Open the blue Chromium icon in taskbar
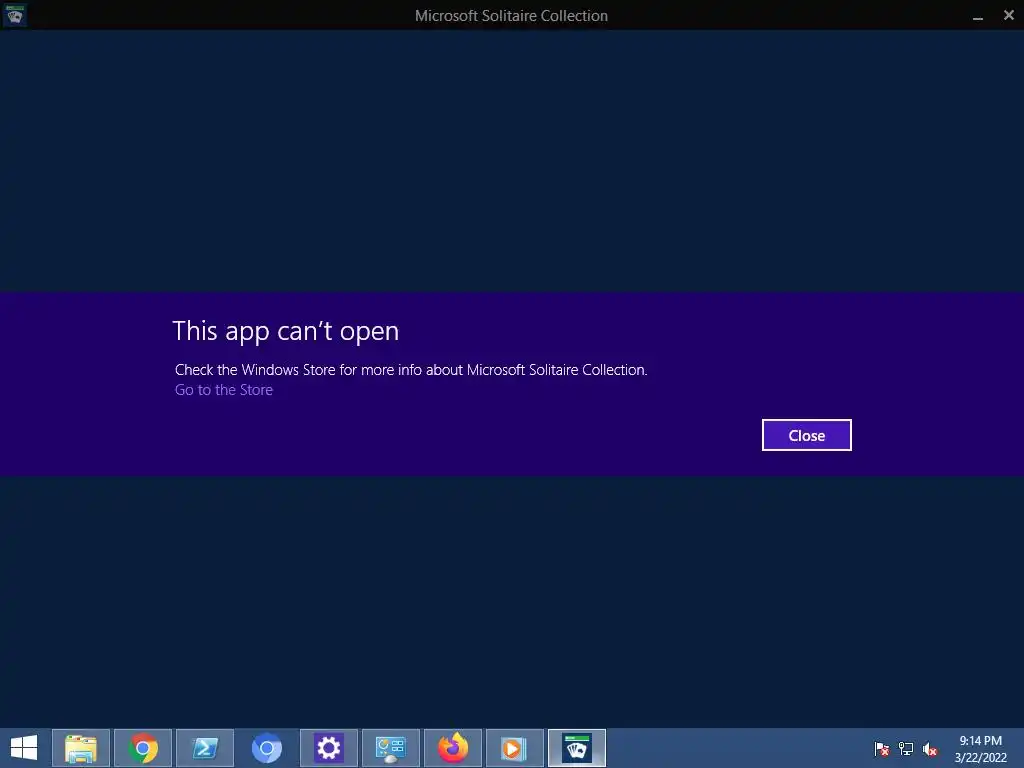The image size is (1024, 768). pyautogui.click(x=266, y=748)
